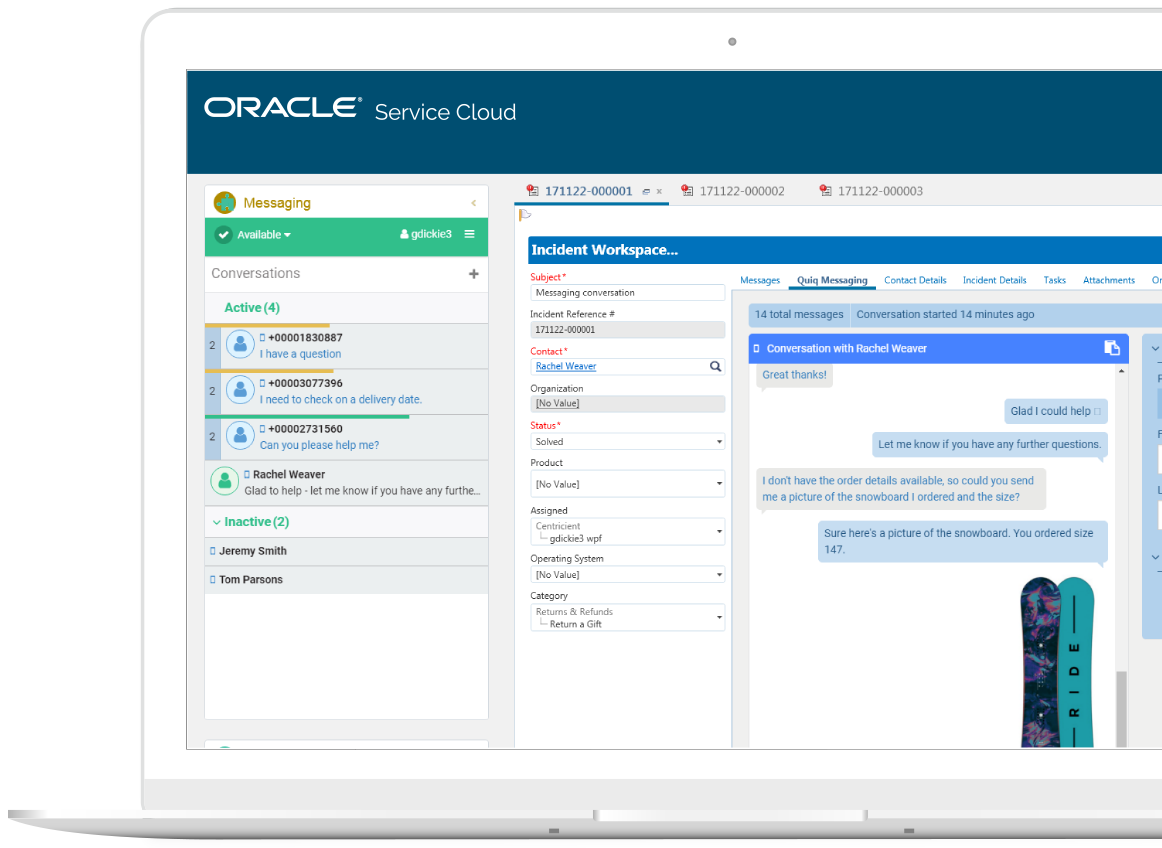
Task: Click the Glad I could help message
Action: [x=1055, y=411]
